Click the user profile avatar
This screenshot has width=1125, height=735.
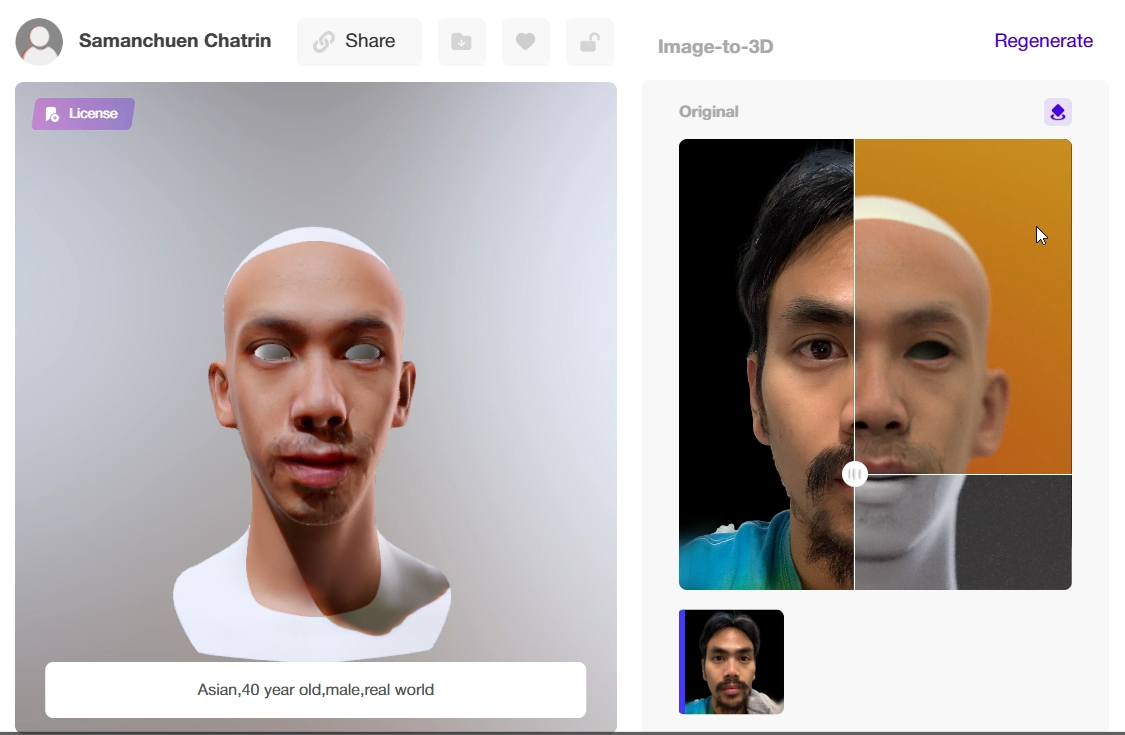[39, 42]
